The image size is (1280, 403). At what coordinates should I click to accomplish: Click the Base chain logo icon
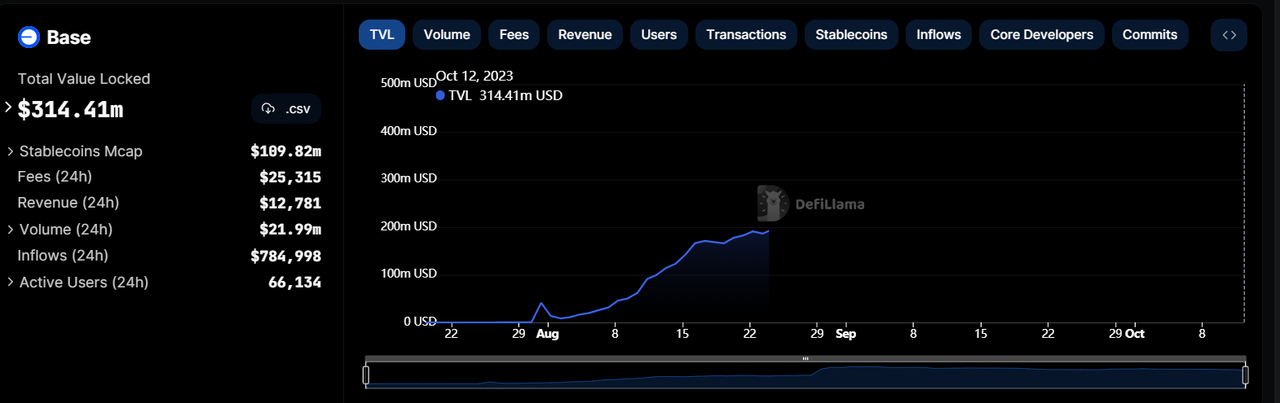point(28,38)
